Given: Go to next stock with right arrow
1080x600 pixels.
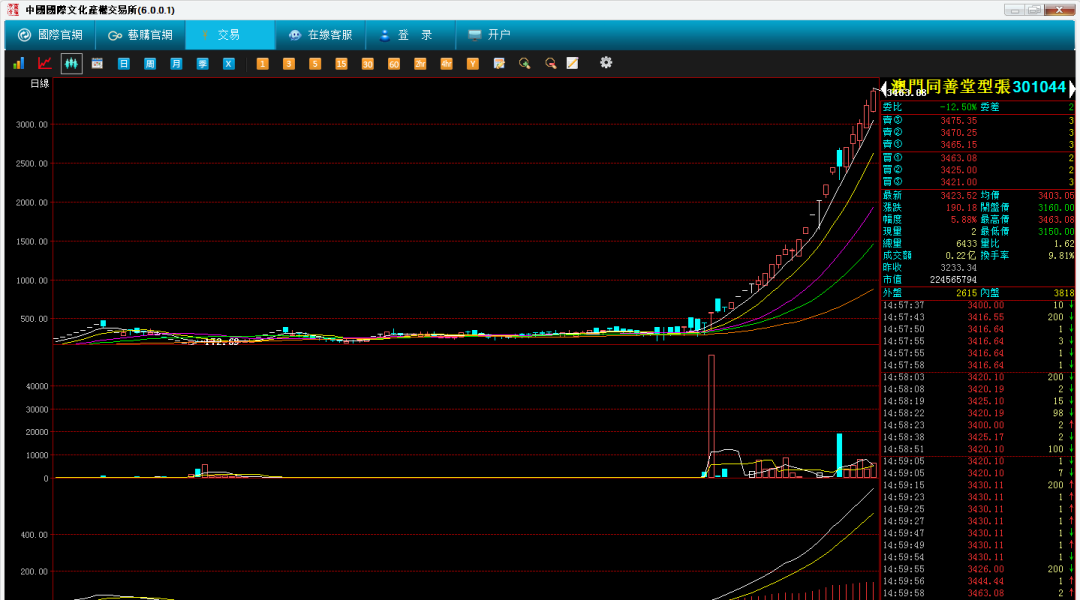Looking at the screenshot, I should click(1071, 87).
